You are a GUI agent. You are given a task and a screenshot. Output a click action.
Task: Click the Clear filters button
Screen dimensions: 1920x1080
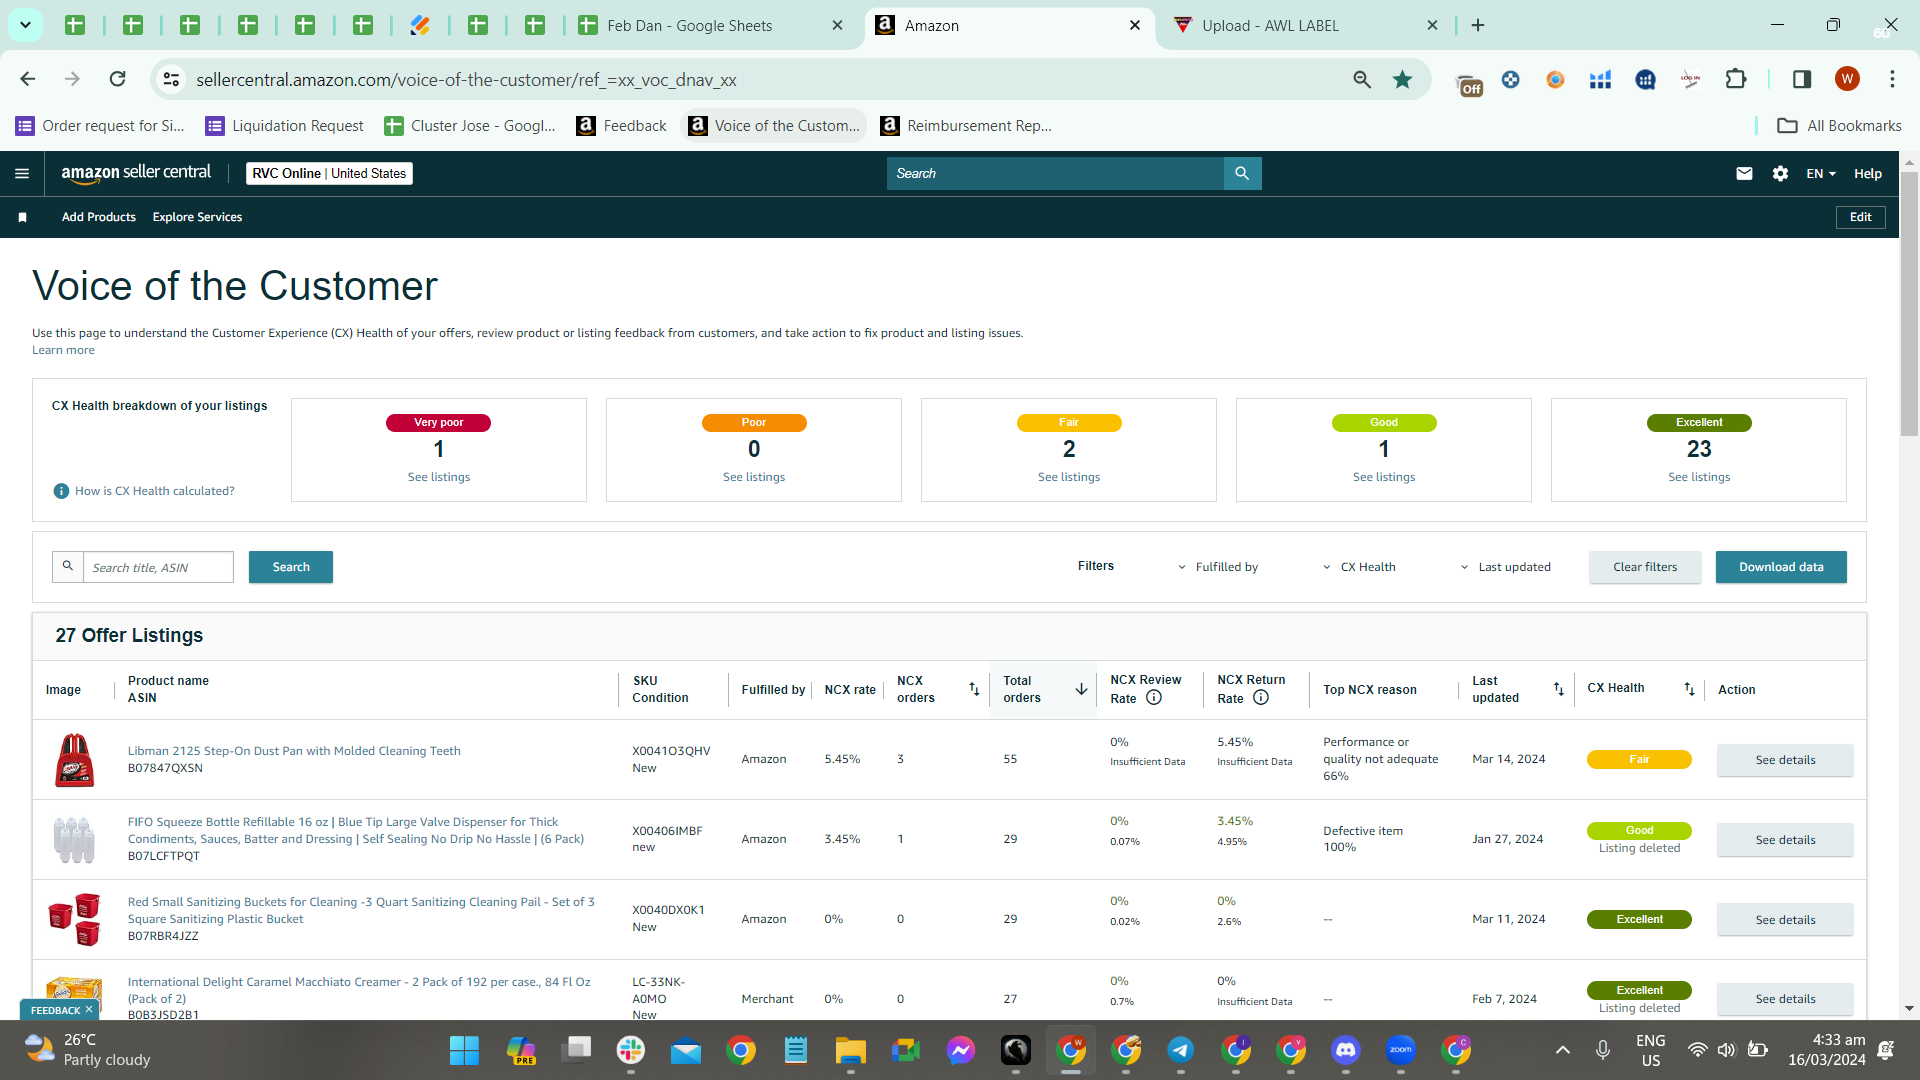tap(1645, 567)
